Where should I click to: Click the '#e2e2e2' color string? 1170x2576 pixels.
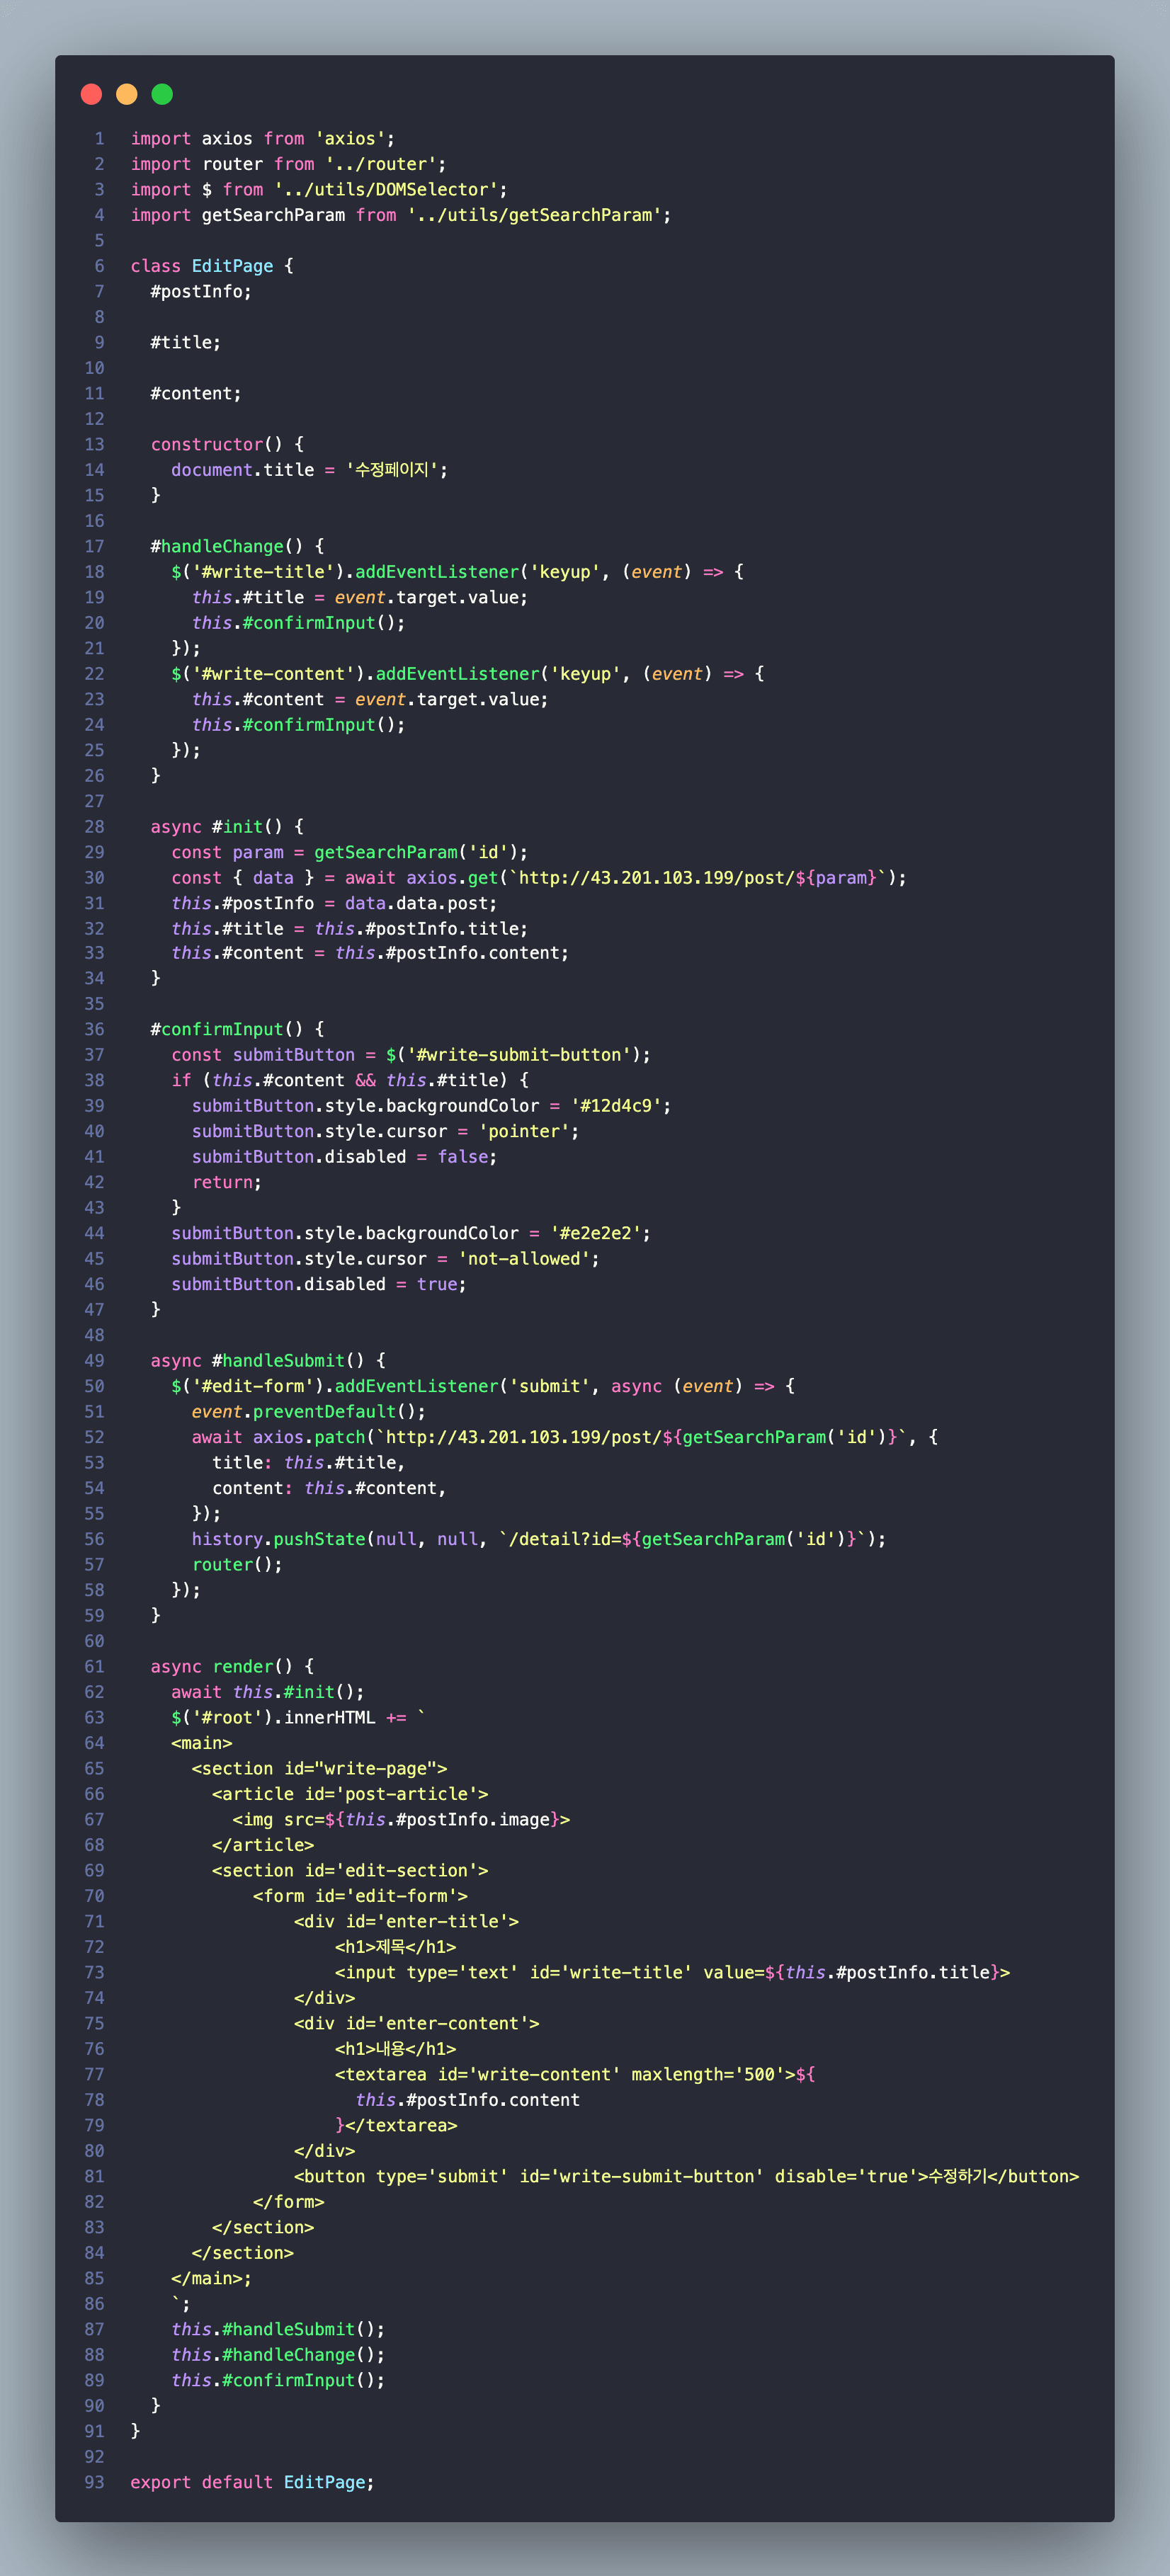[x=595, y=1232]
